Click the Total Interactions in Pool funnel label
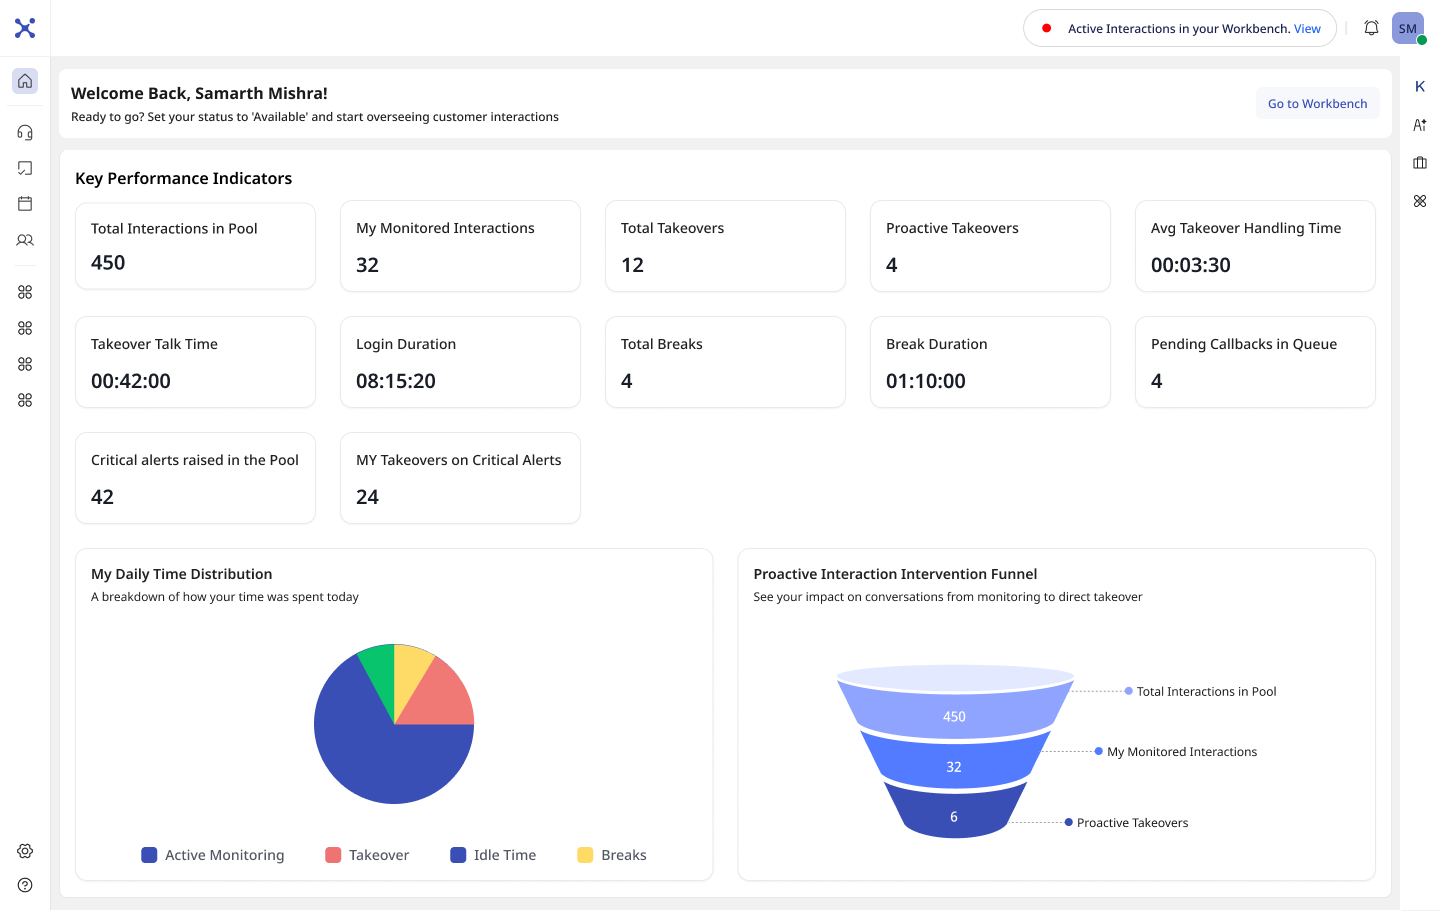 [x=1206, y=691]
